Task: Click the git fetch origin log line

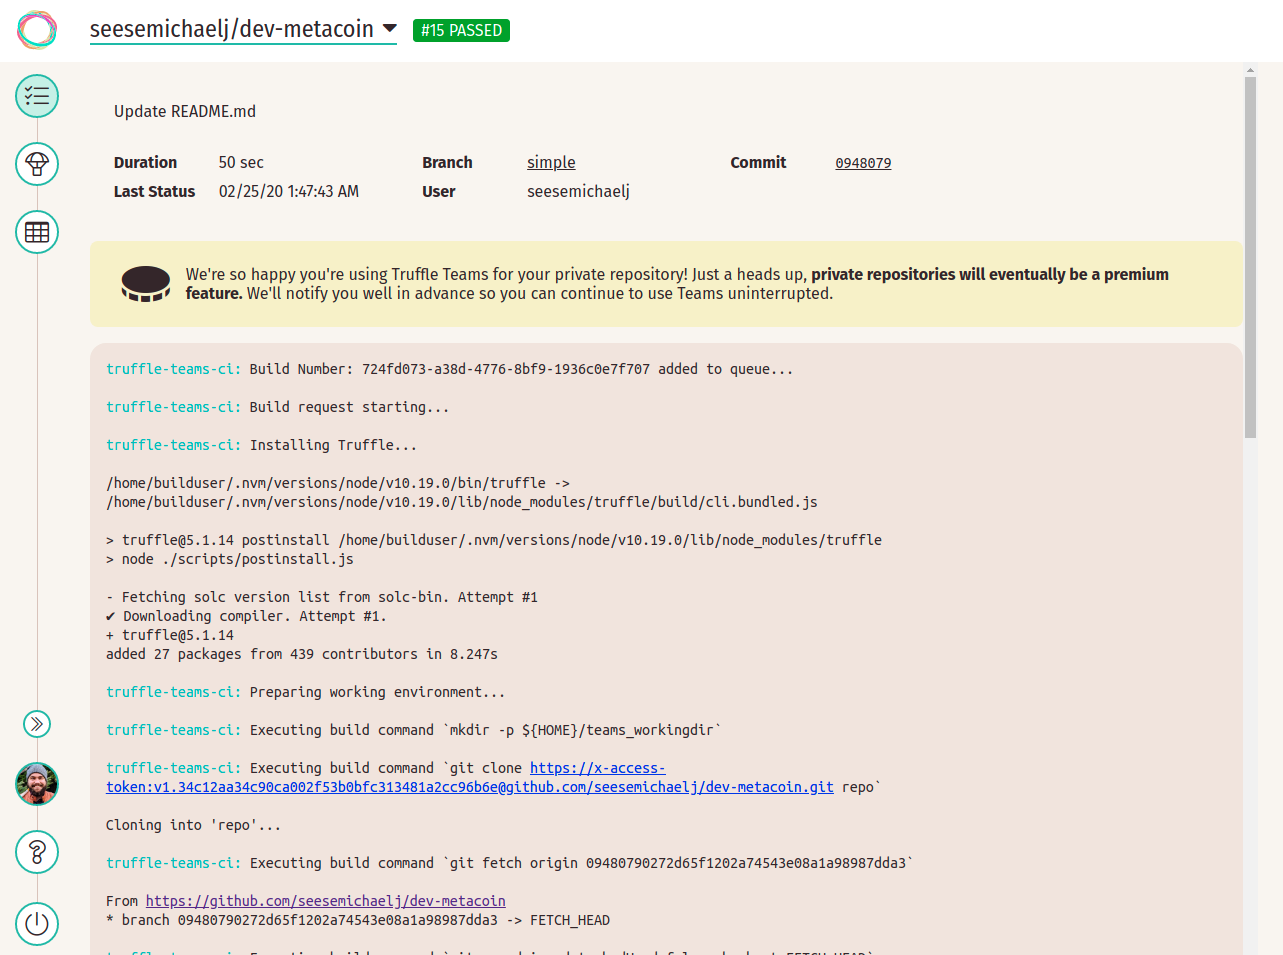Action: pos(510,863)
